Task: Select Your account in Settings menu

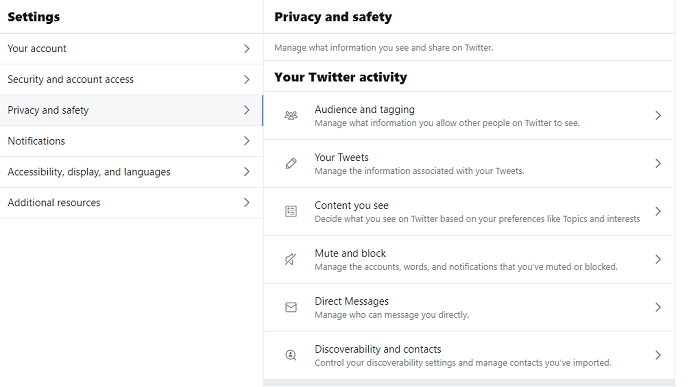Action: (131, 49)
